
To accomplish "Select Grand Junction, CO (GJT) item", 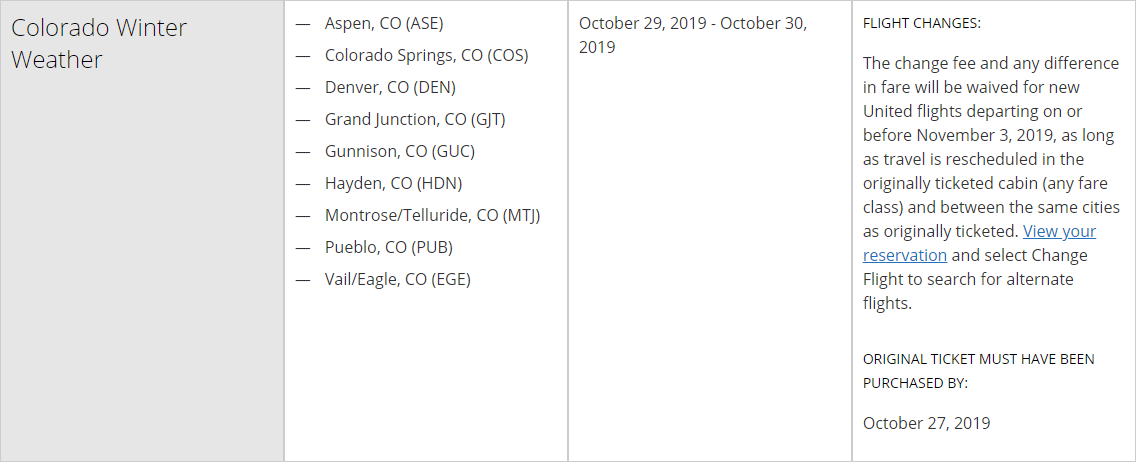I will pyautogui.click(x=415, y=119).
